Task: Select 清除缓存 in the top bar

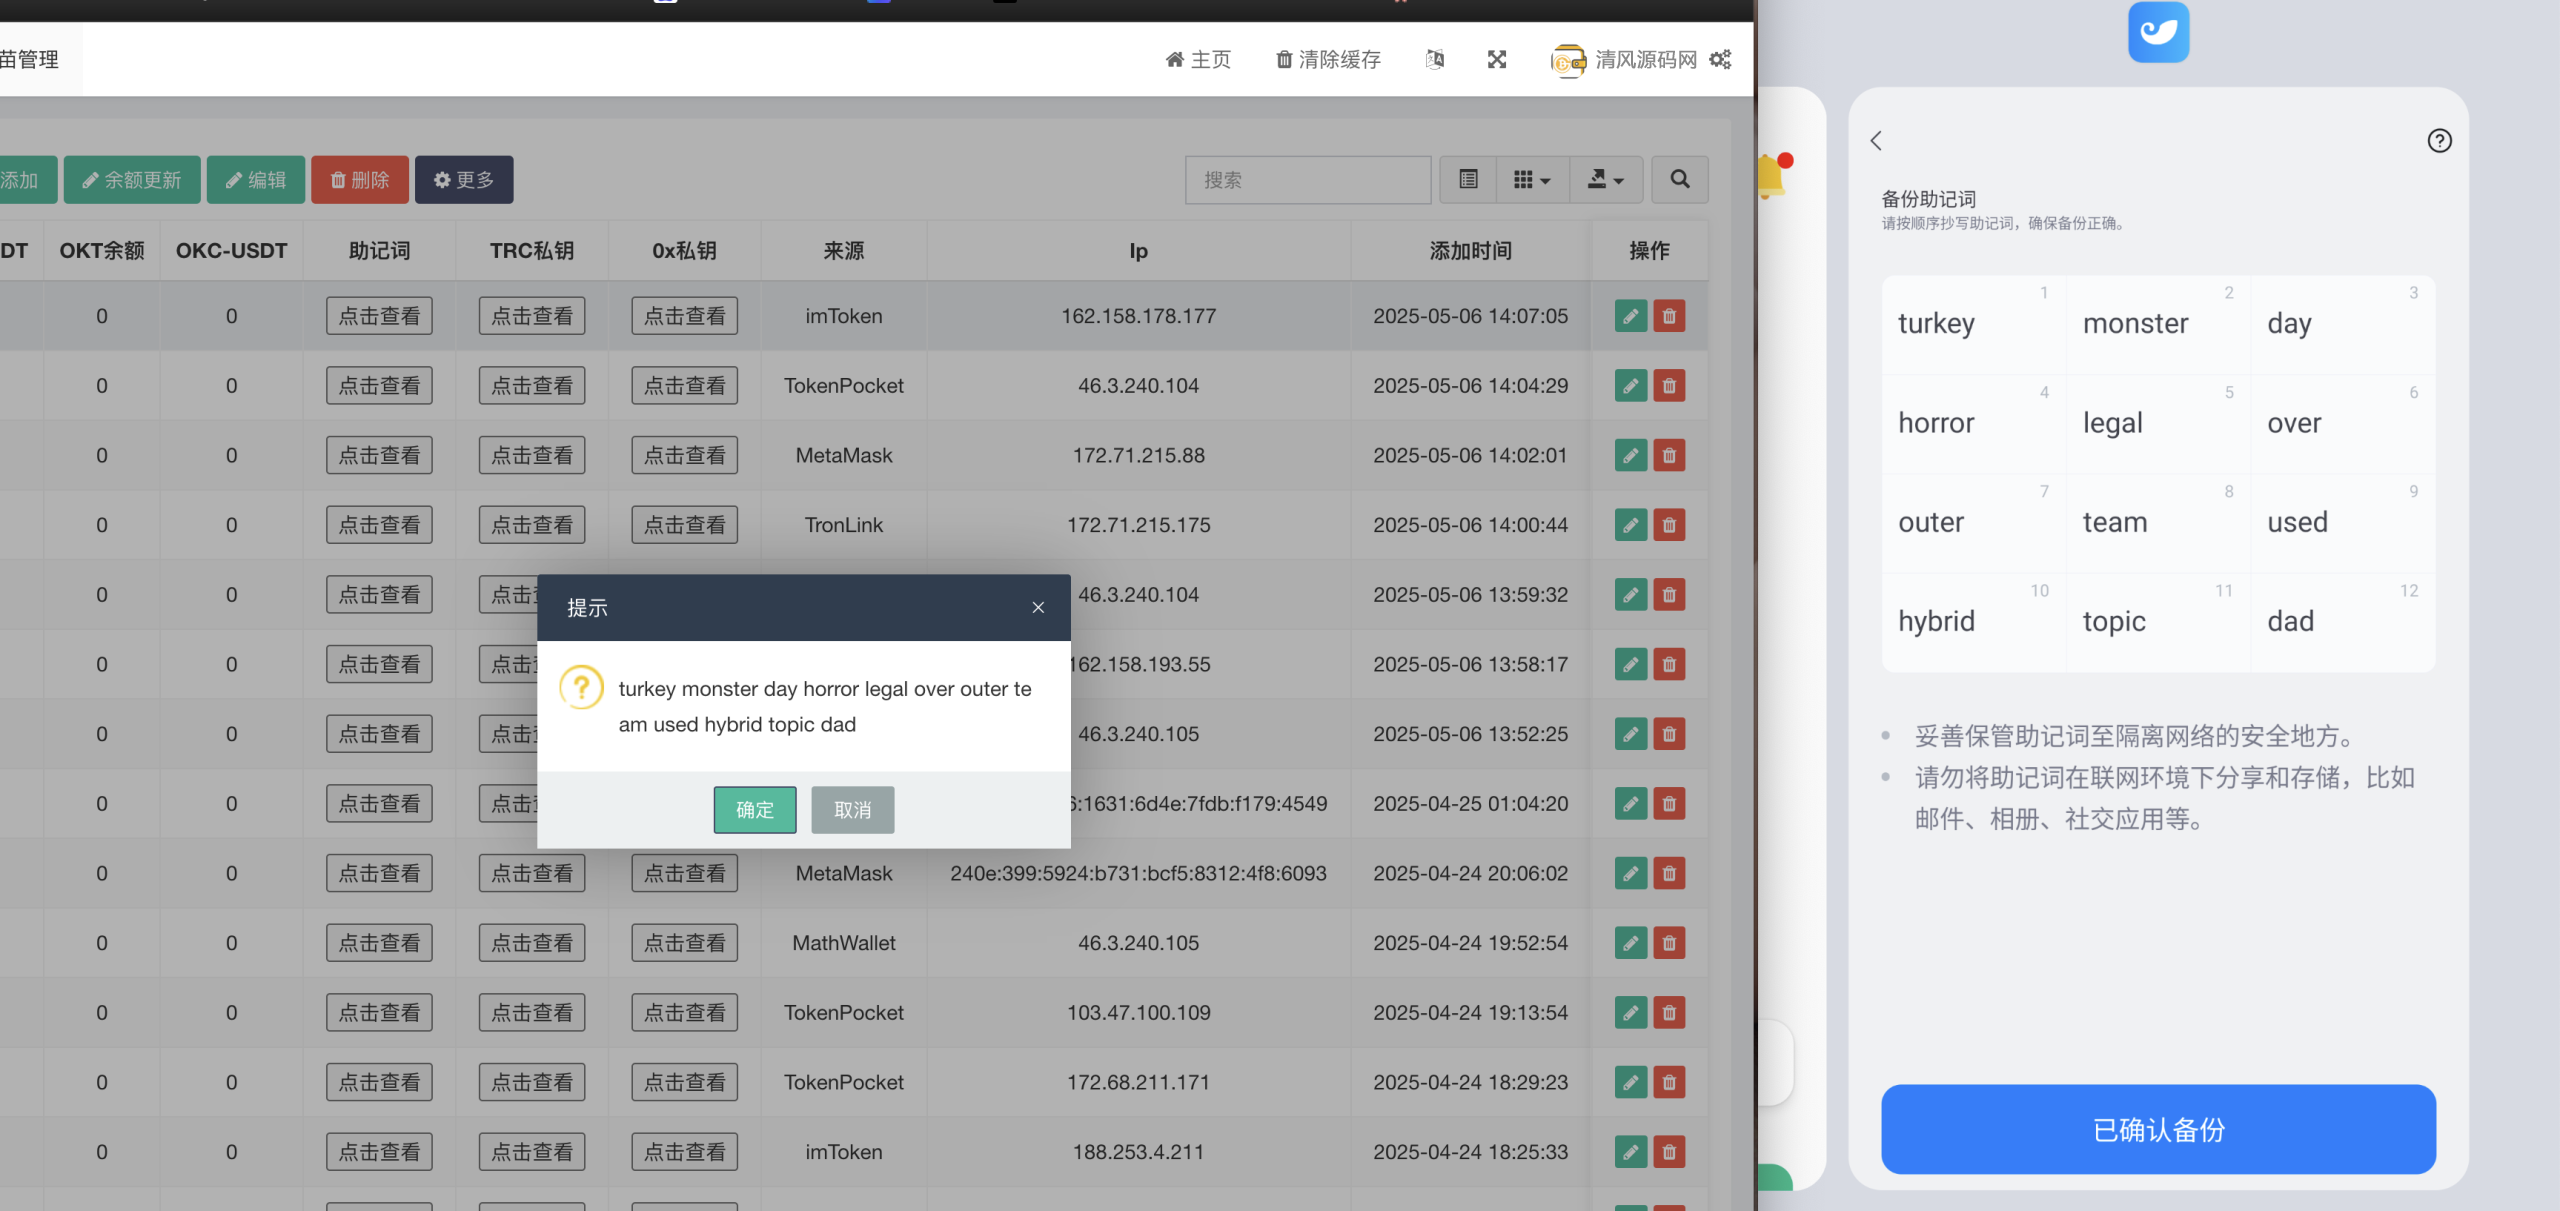Action: tap(1328, 60)
